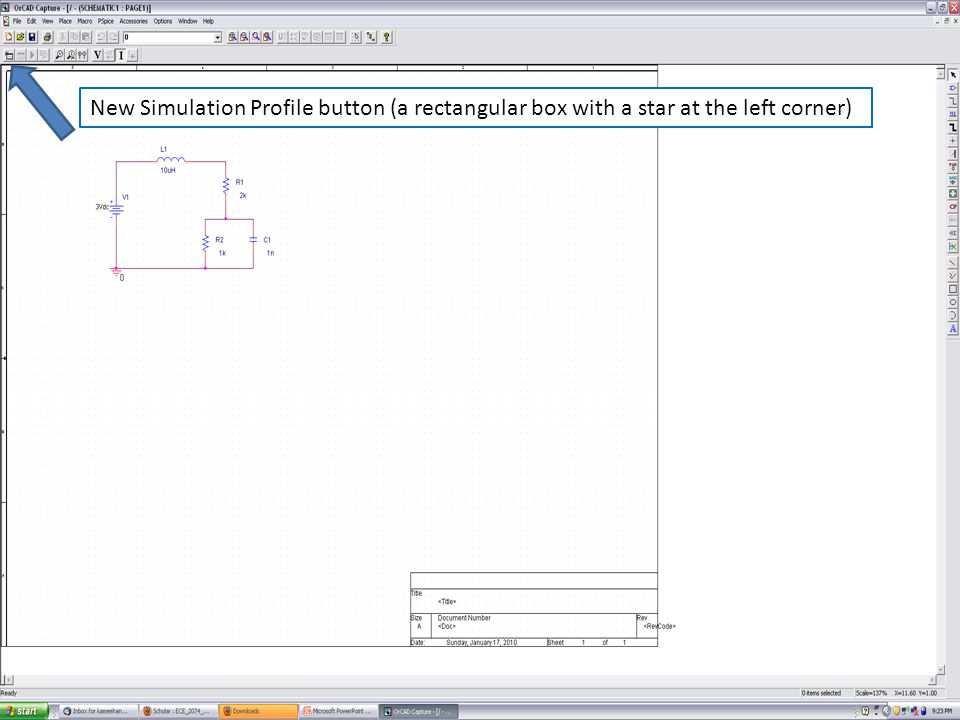Open the Place menu
The image size is (960, 720).
tap(66, 21)
